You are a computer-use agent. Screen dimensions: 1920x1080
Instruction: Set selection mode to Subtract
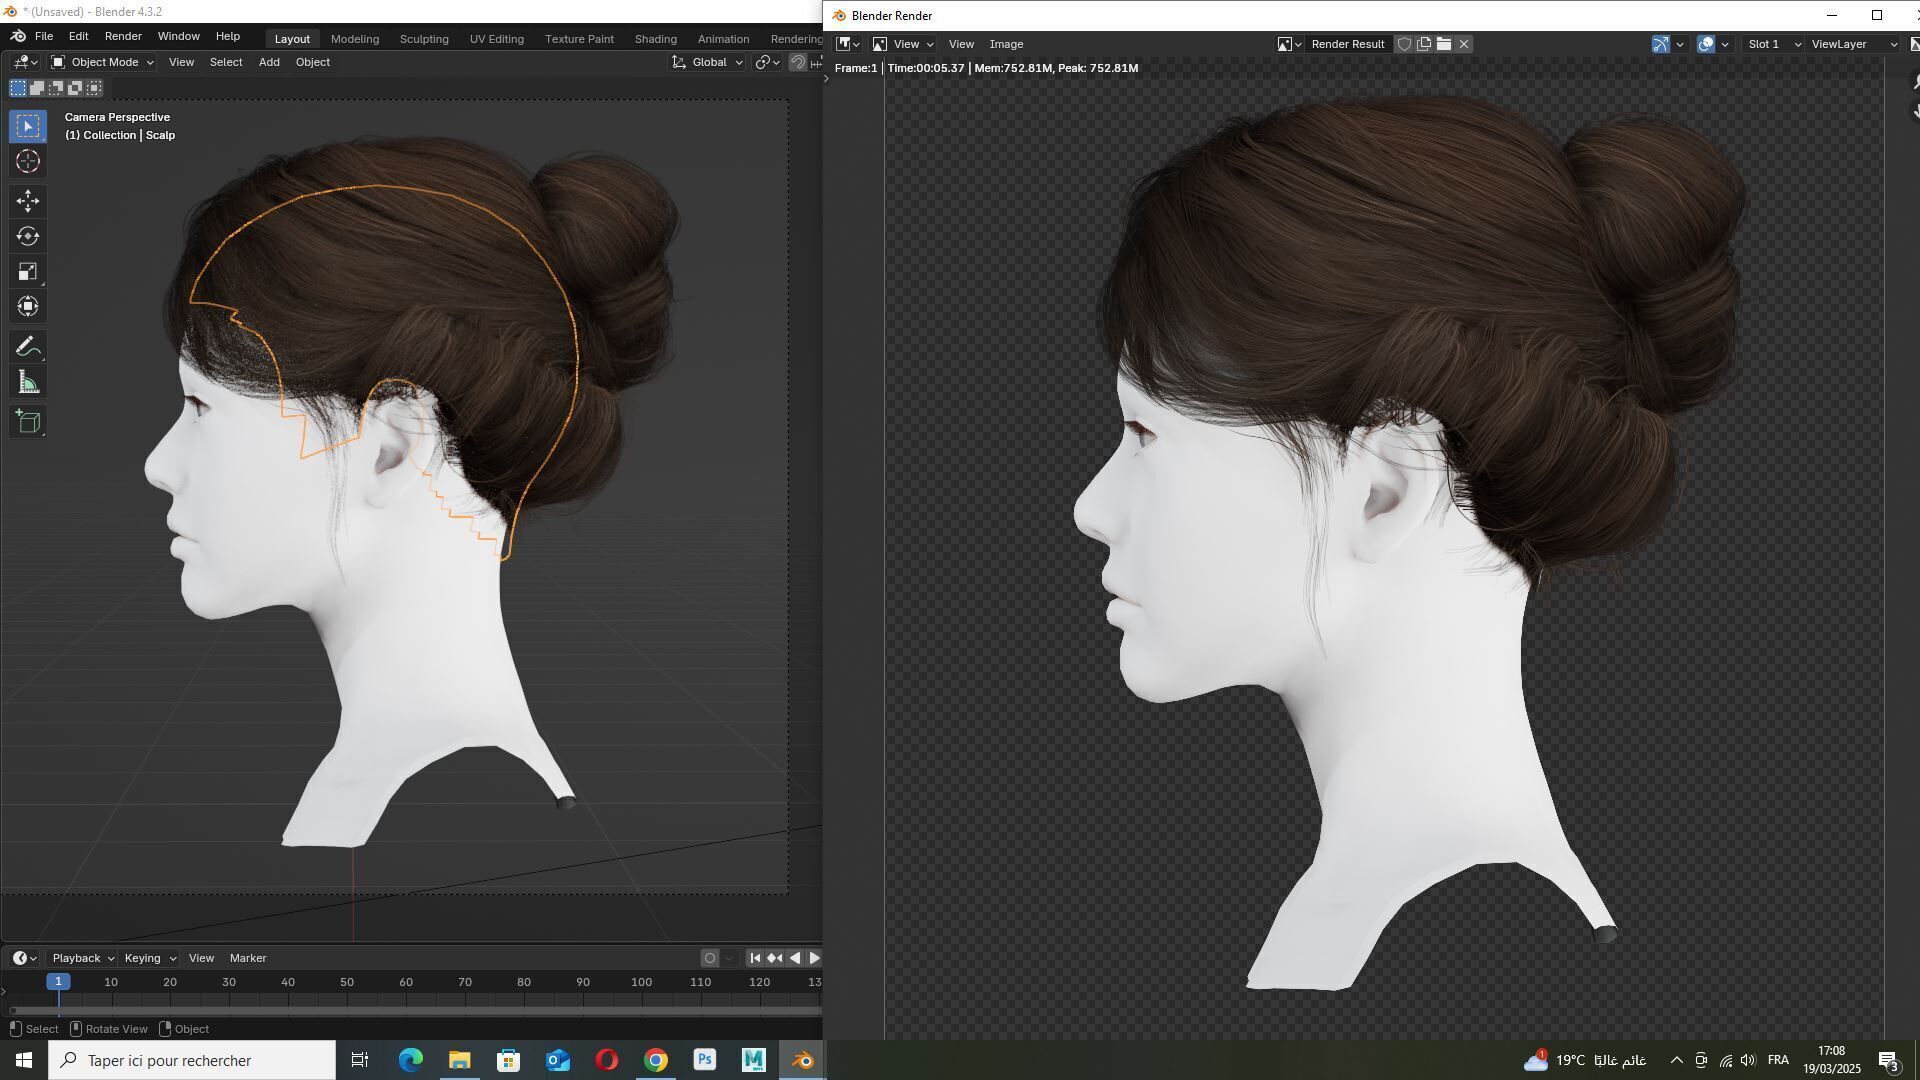56,88
